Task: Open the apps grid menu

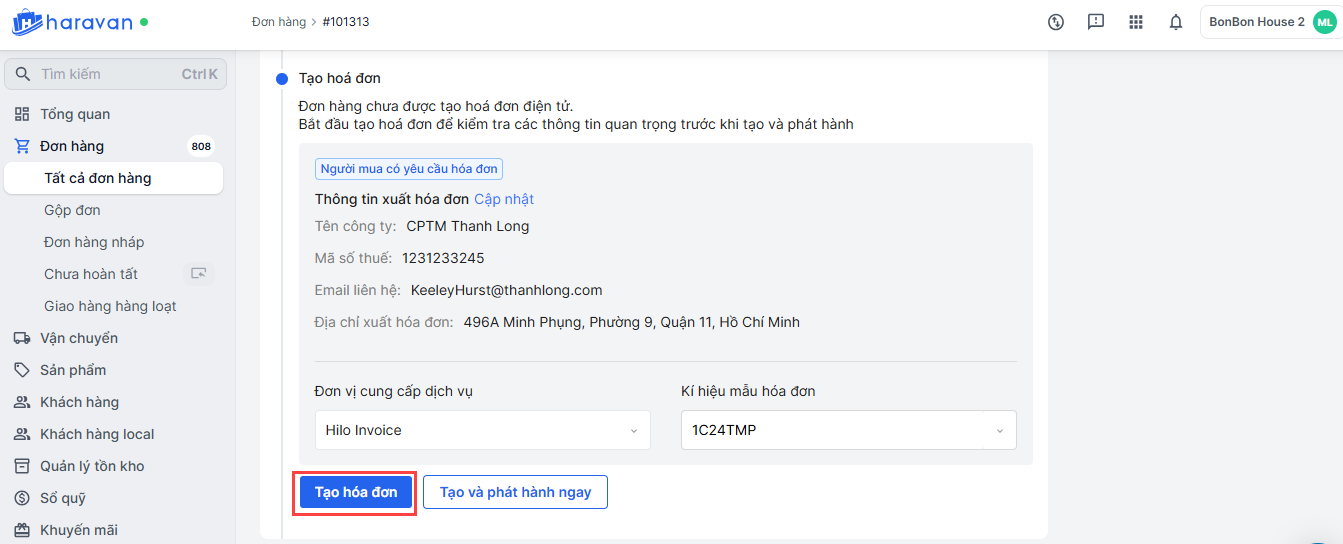Action: tap(1136, 22)
